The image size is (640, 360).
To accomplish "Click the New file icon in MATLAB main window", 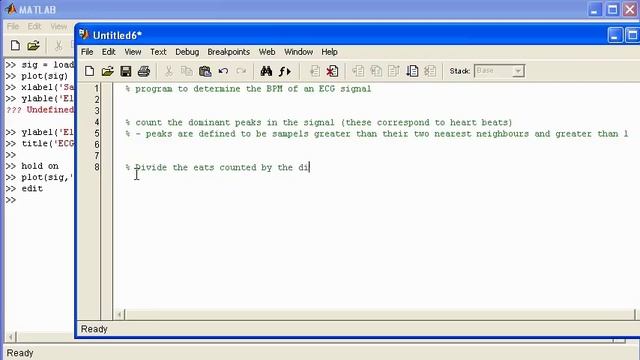I will pos(15,45).
